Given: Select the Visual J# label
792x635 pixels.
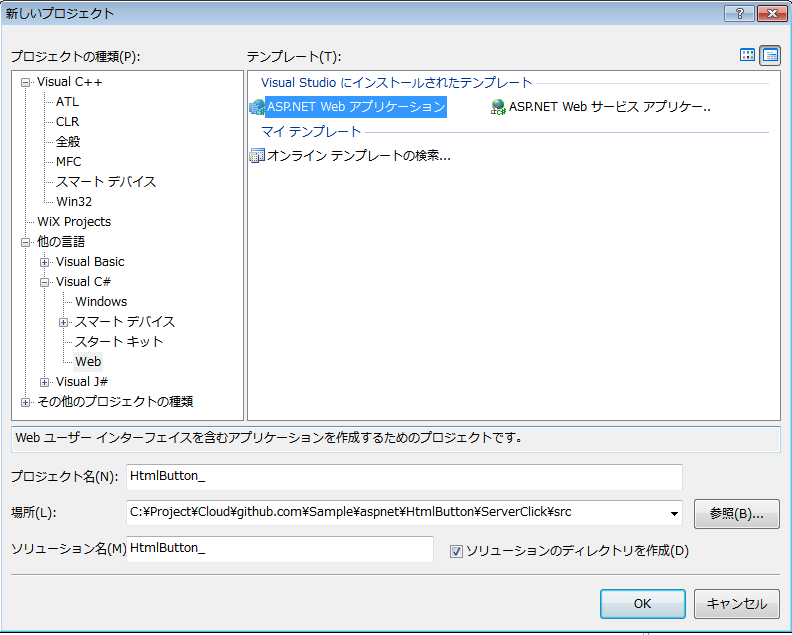Looking at the screenshot, I should pyautogui.click(x=82, y=381).
